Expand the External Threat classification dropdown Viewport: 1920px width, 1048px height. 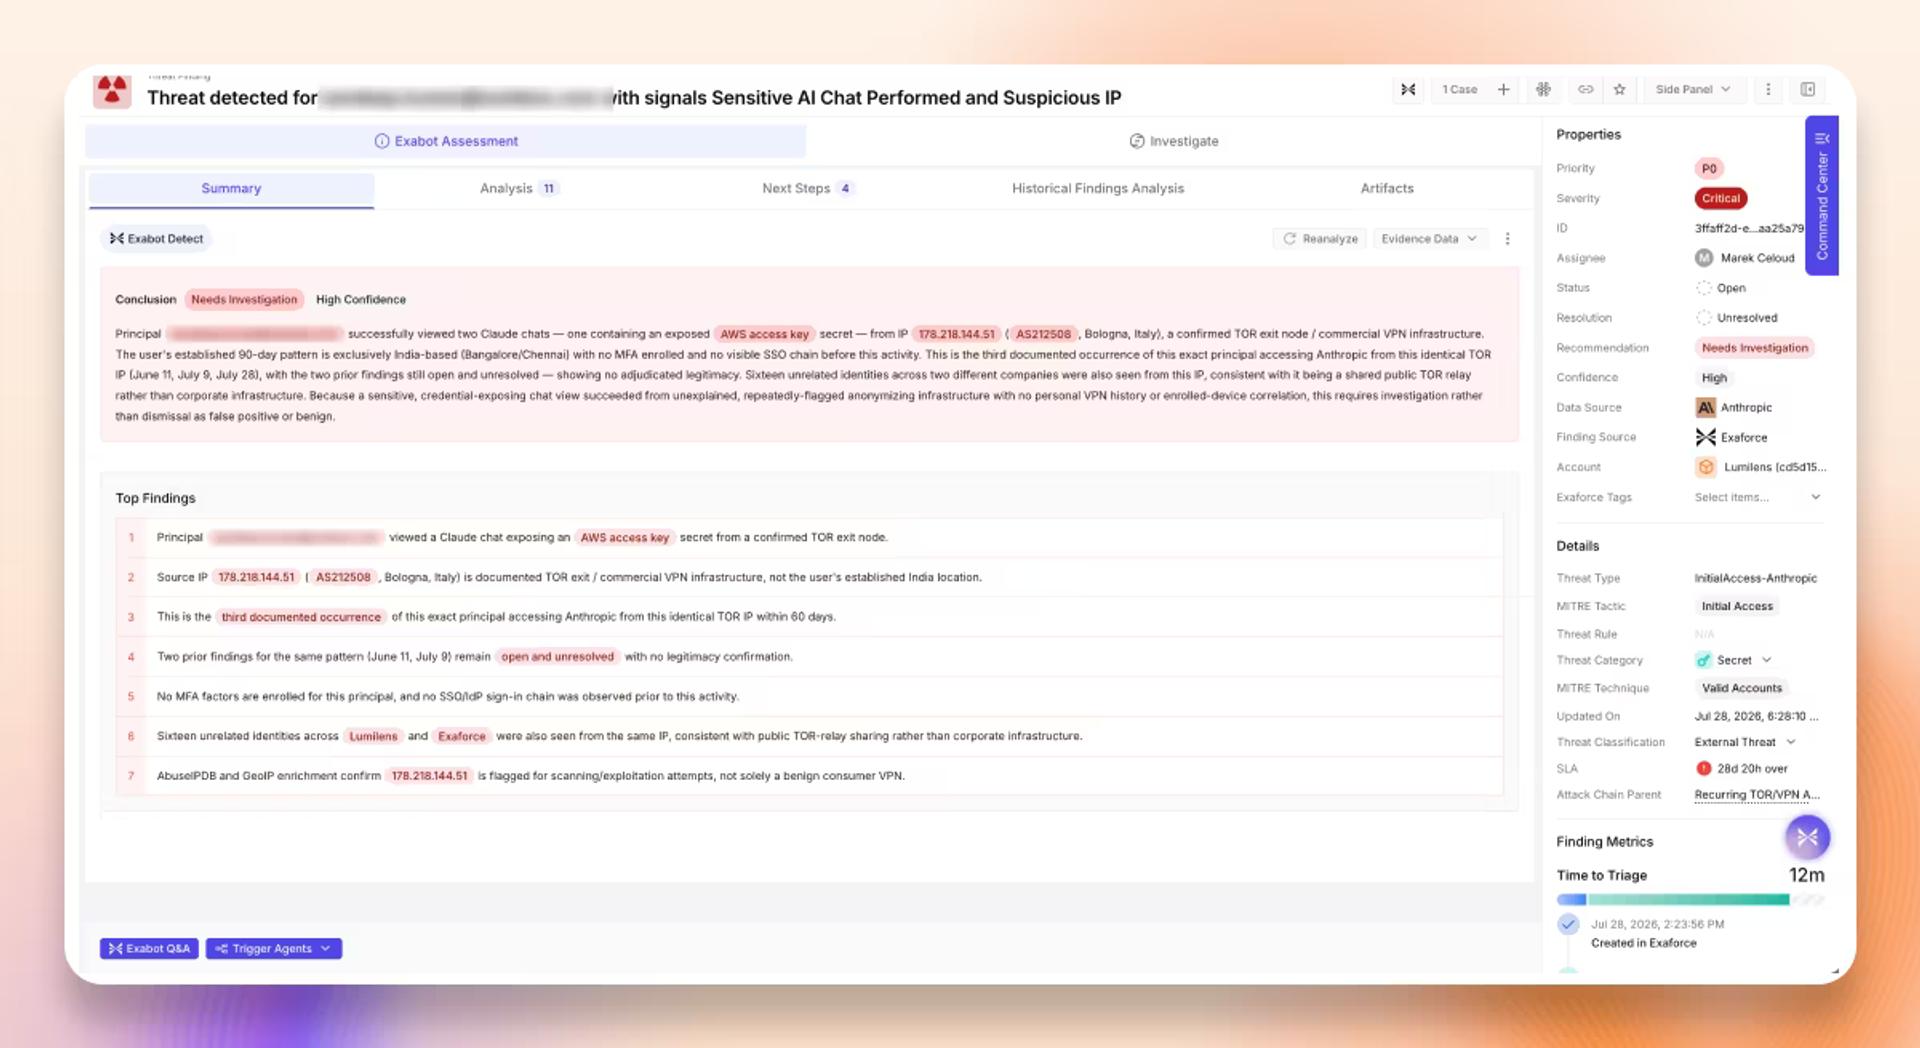click(x=1791, y=742)
